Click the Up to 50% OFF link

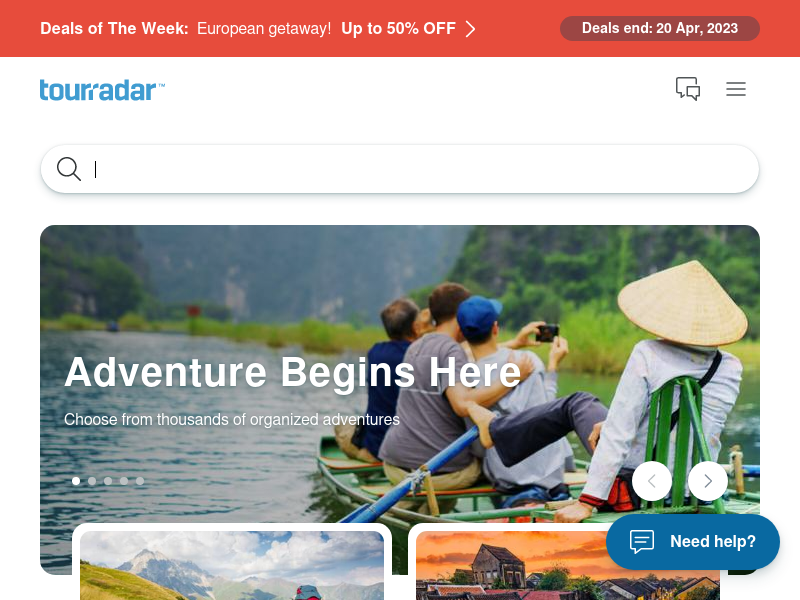pyautogui.click(x=398, y=29)
